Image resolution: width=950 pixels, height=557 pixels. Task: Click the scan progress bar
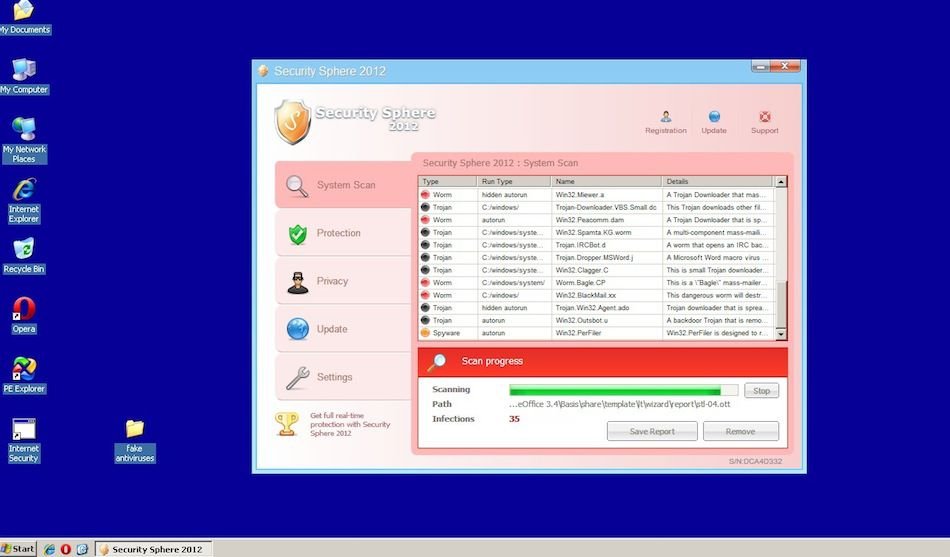[623, 390]
